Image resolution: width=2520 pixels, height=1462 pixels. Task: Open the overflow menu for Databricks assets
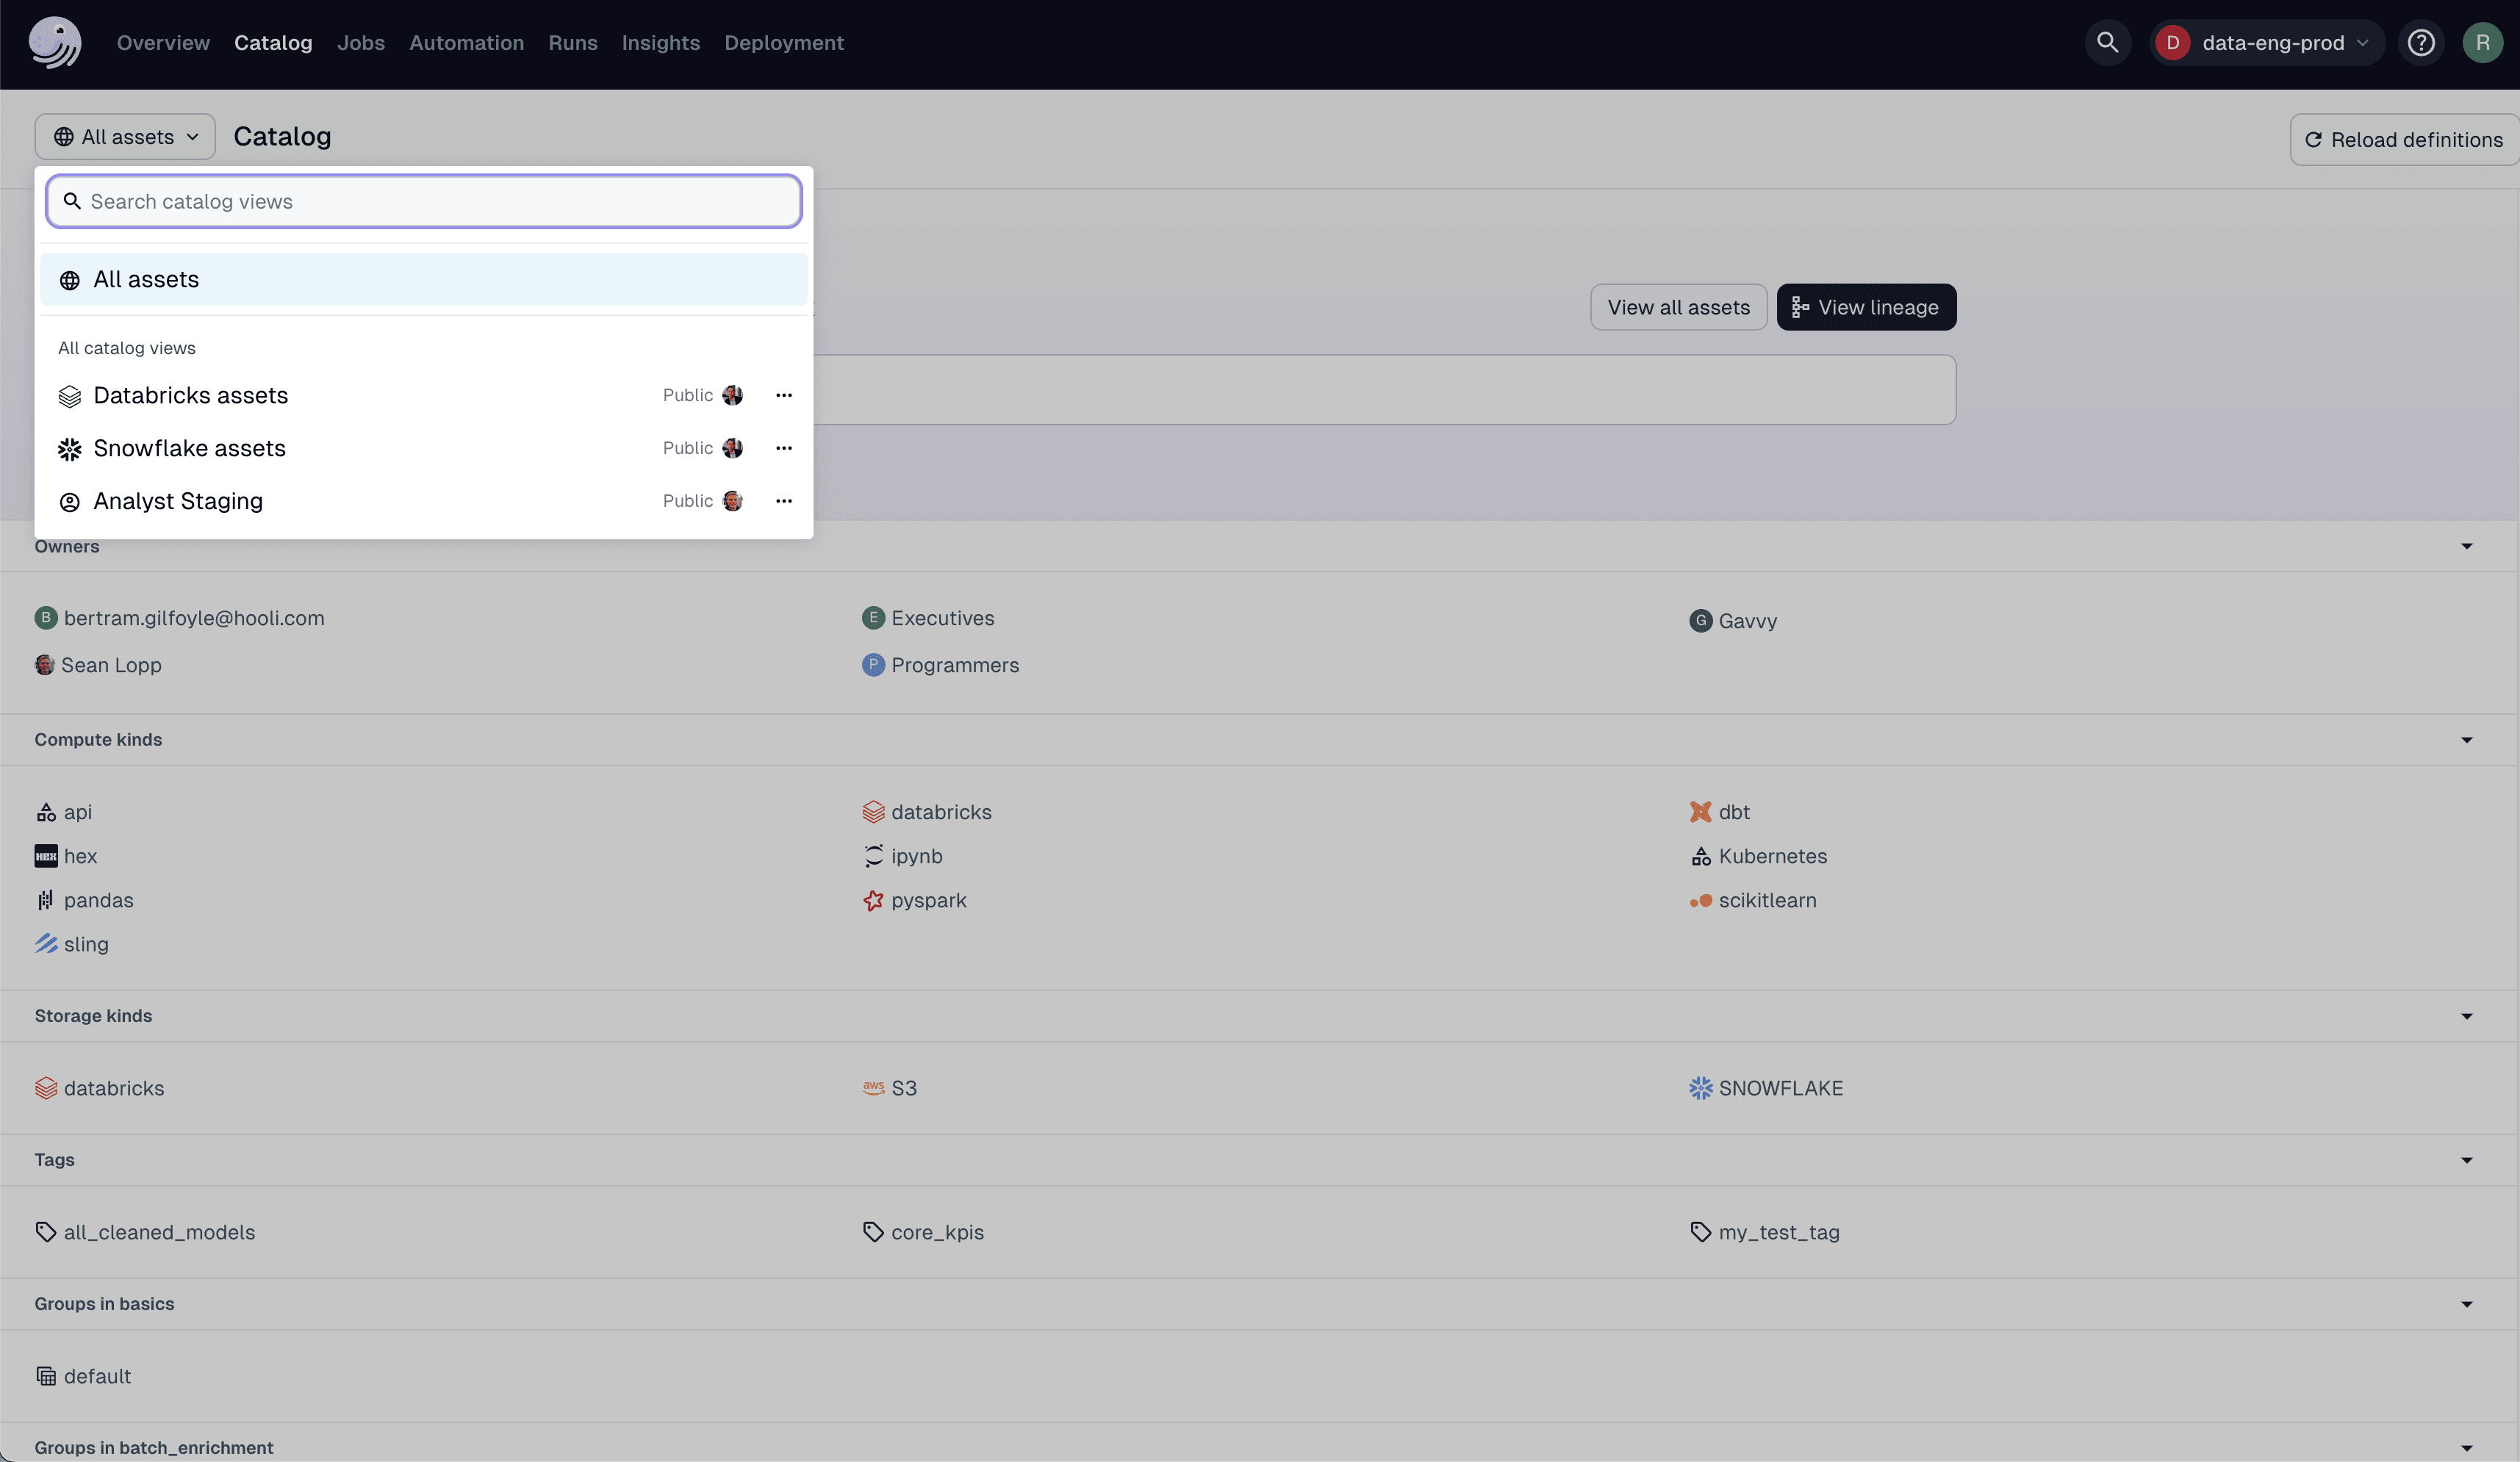[x=783, y=395]
